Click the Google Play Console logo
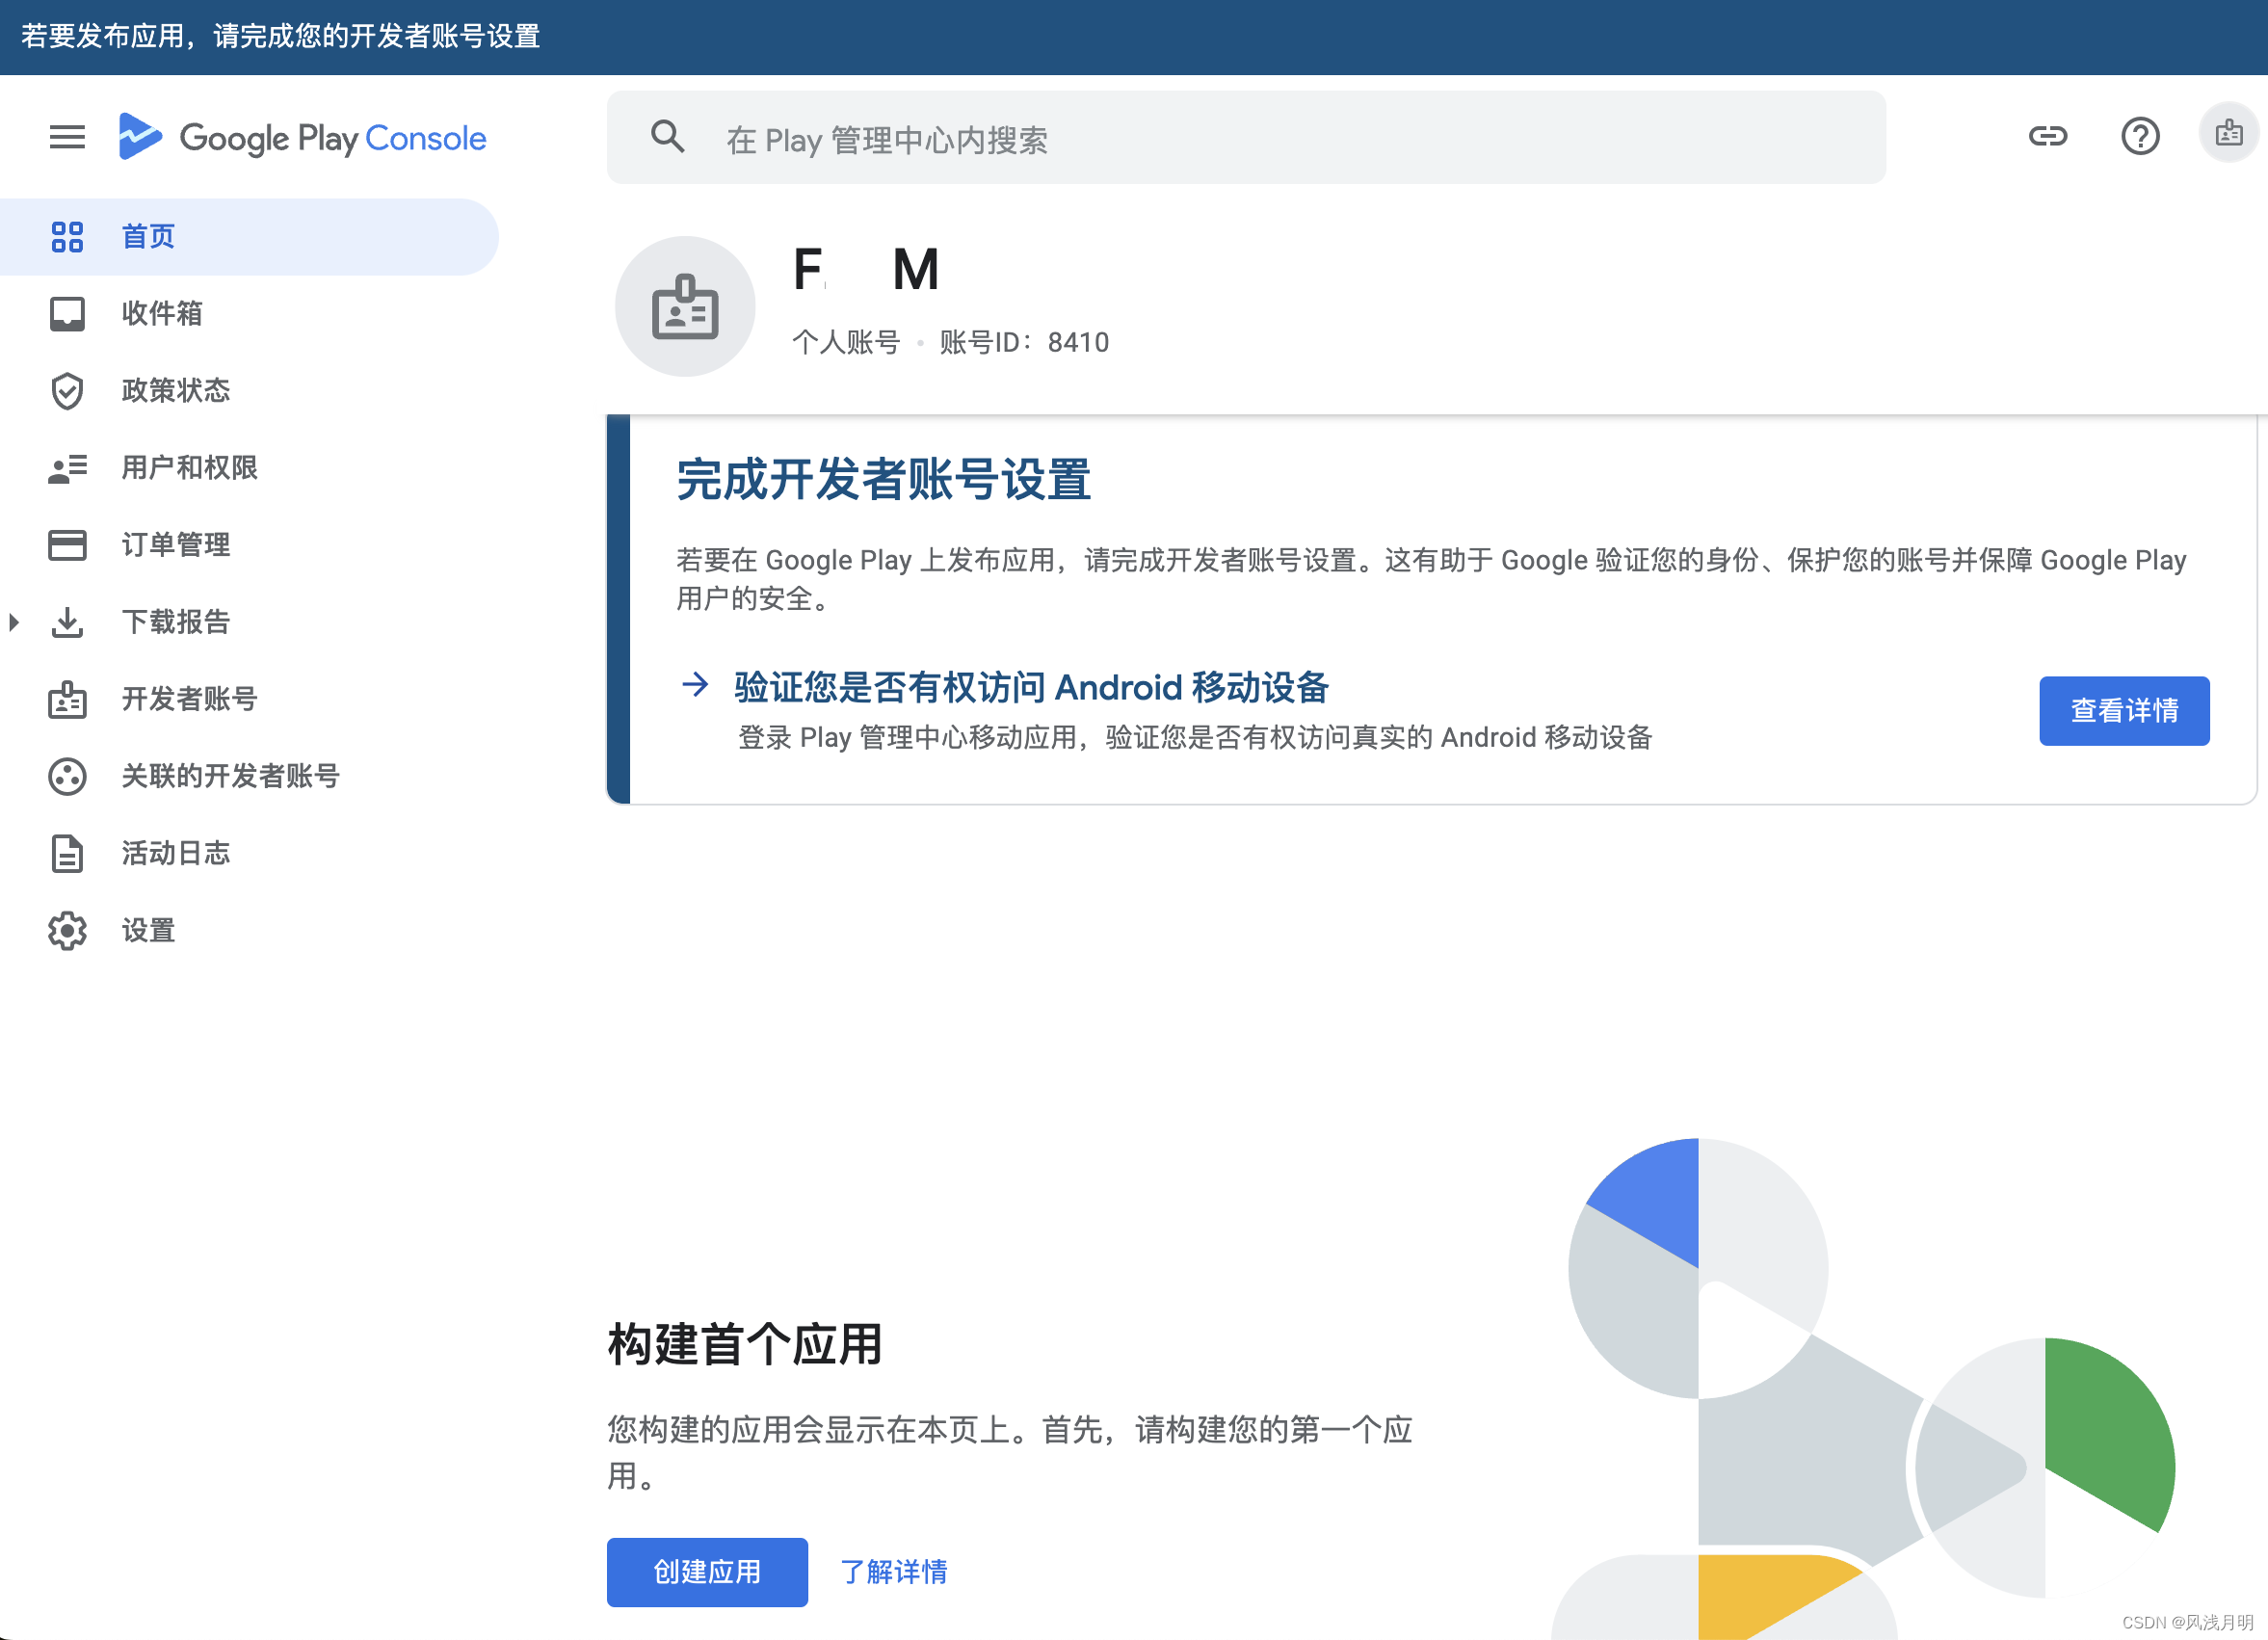 pos(303,137)
